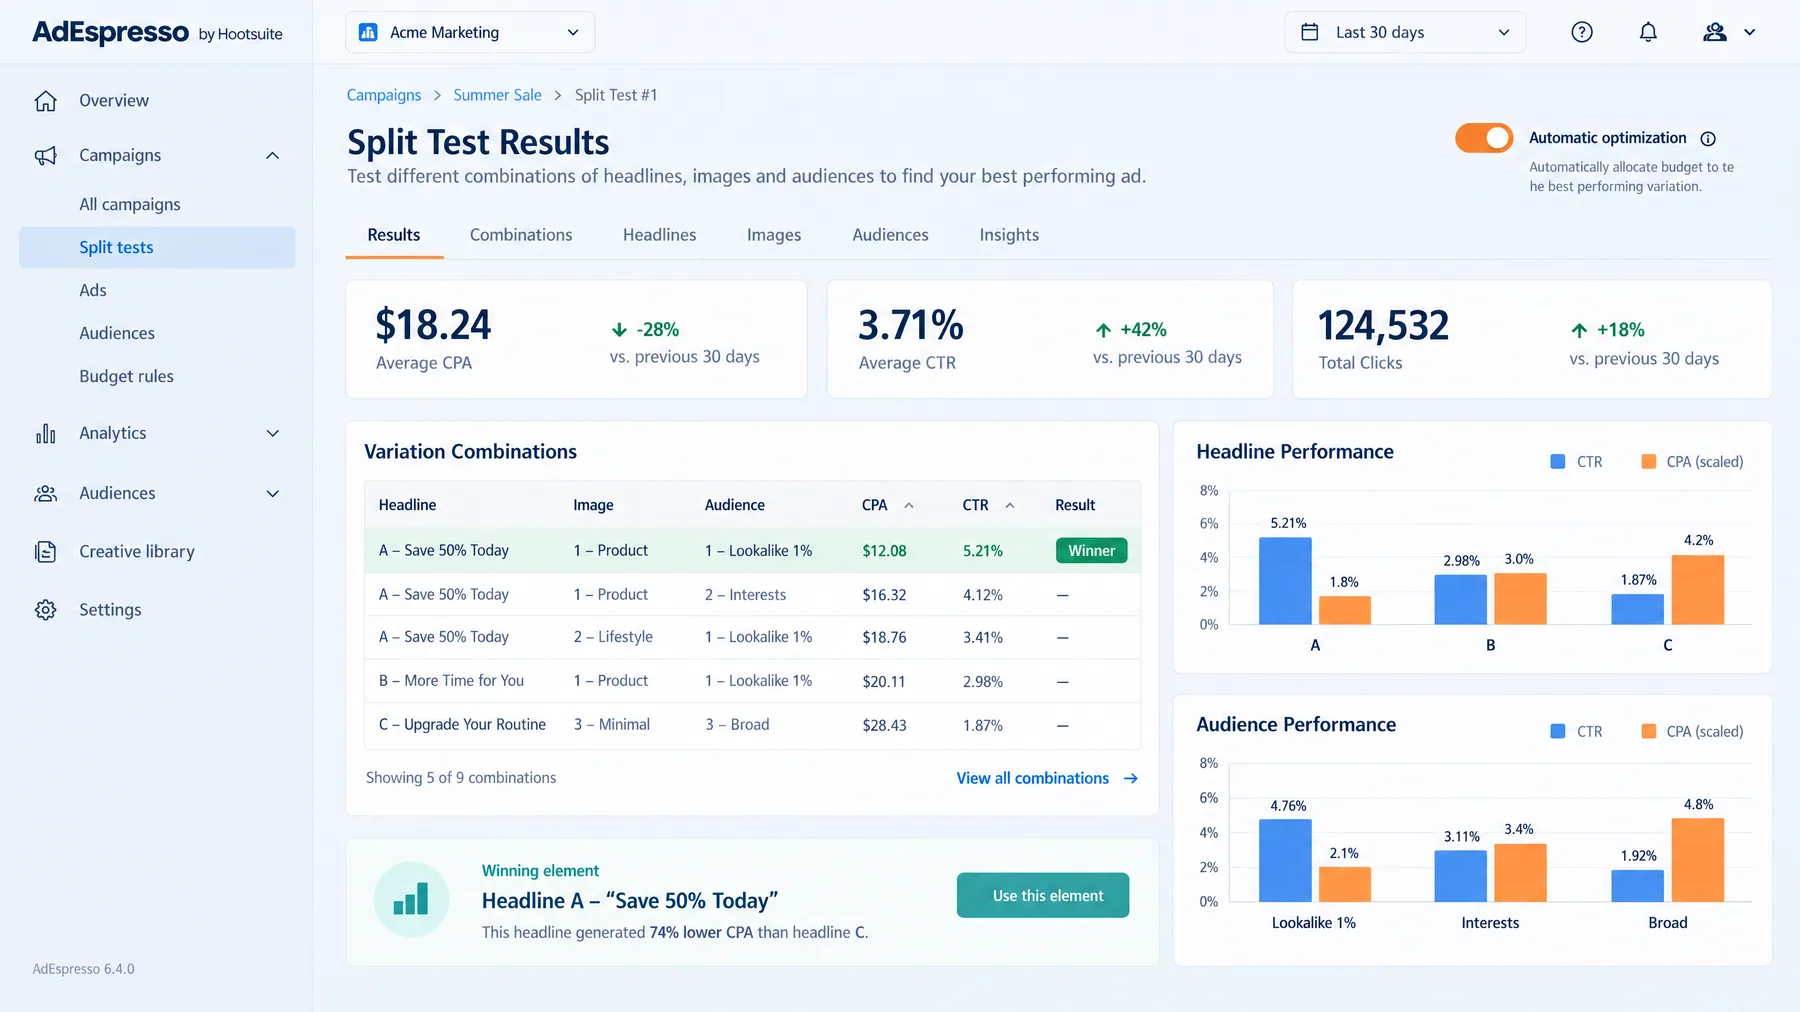
Task: Go to Summer Sale breadcrumb link
Action: (x=497, y=96)
